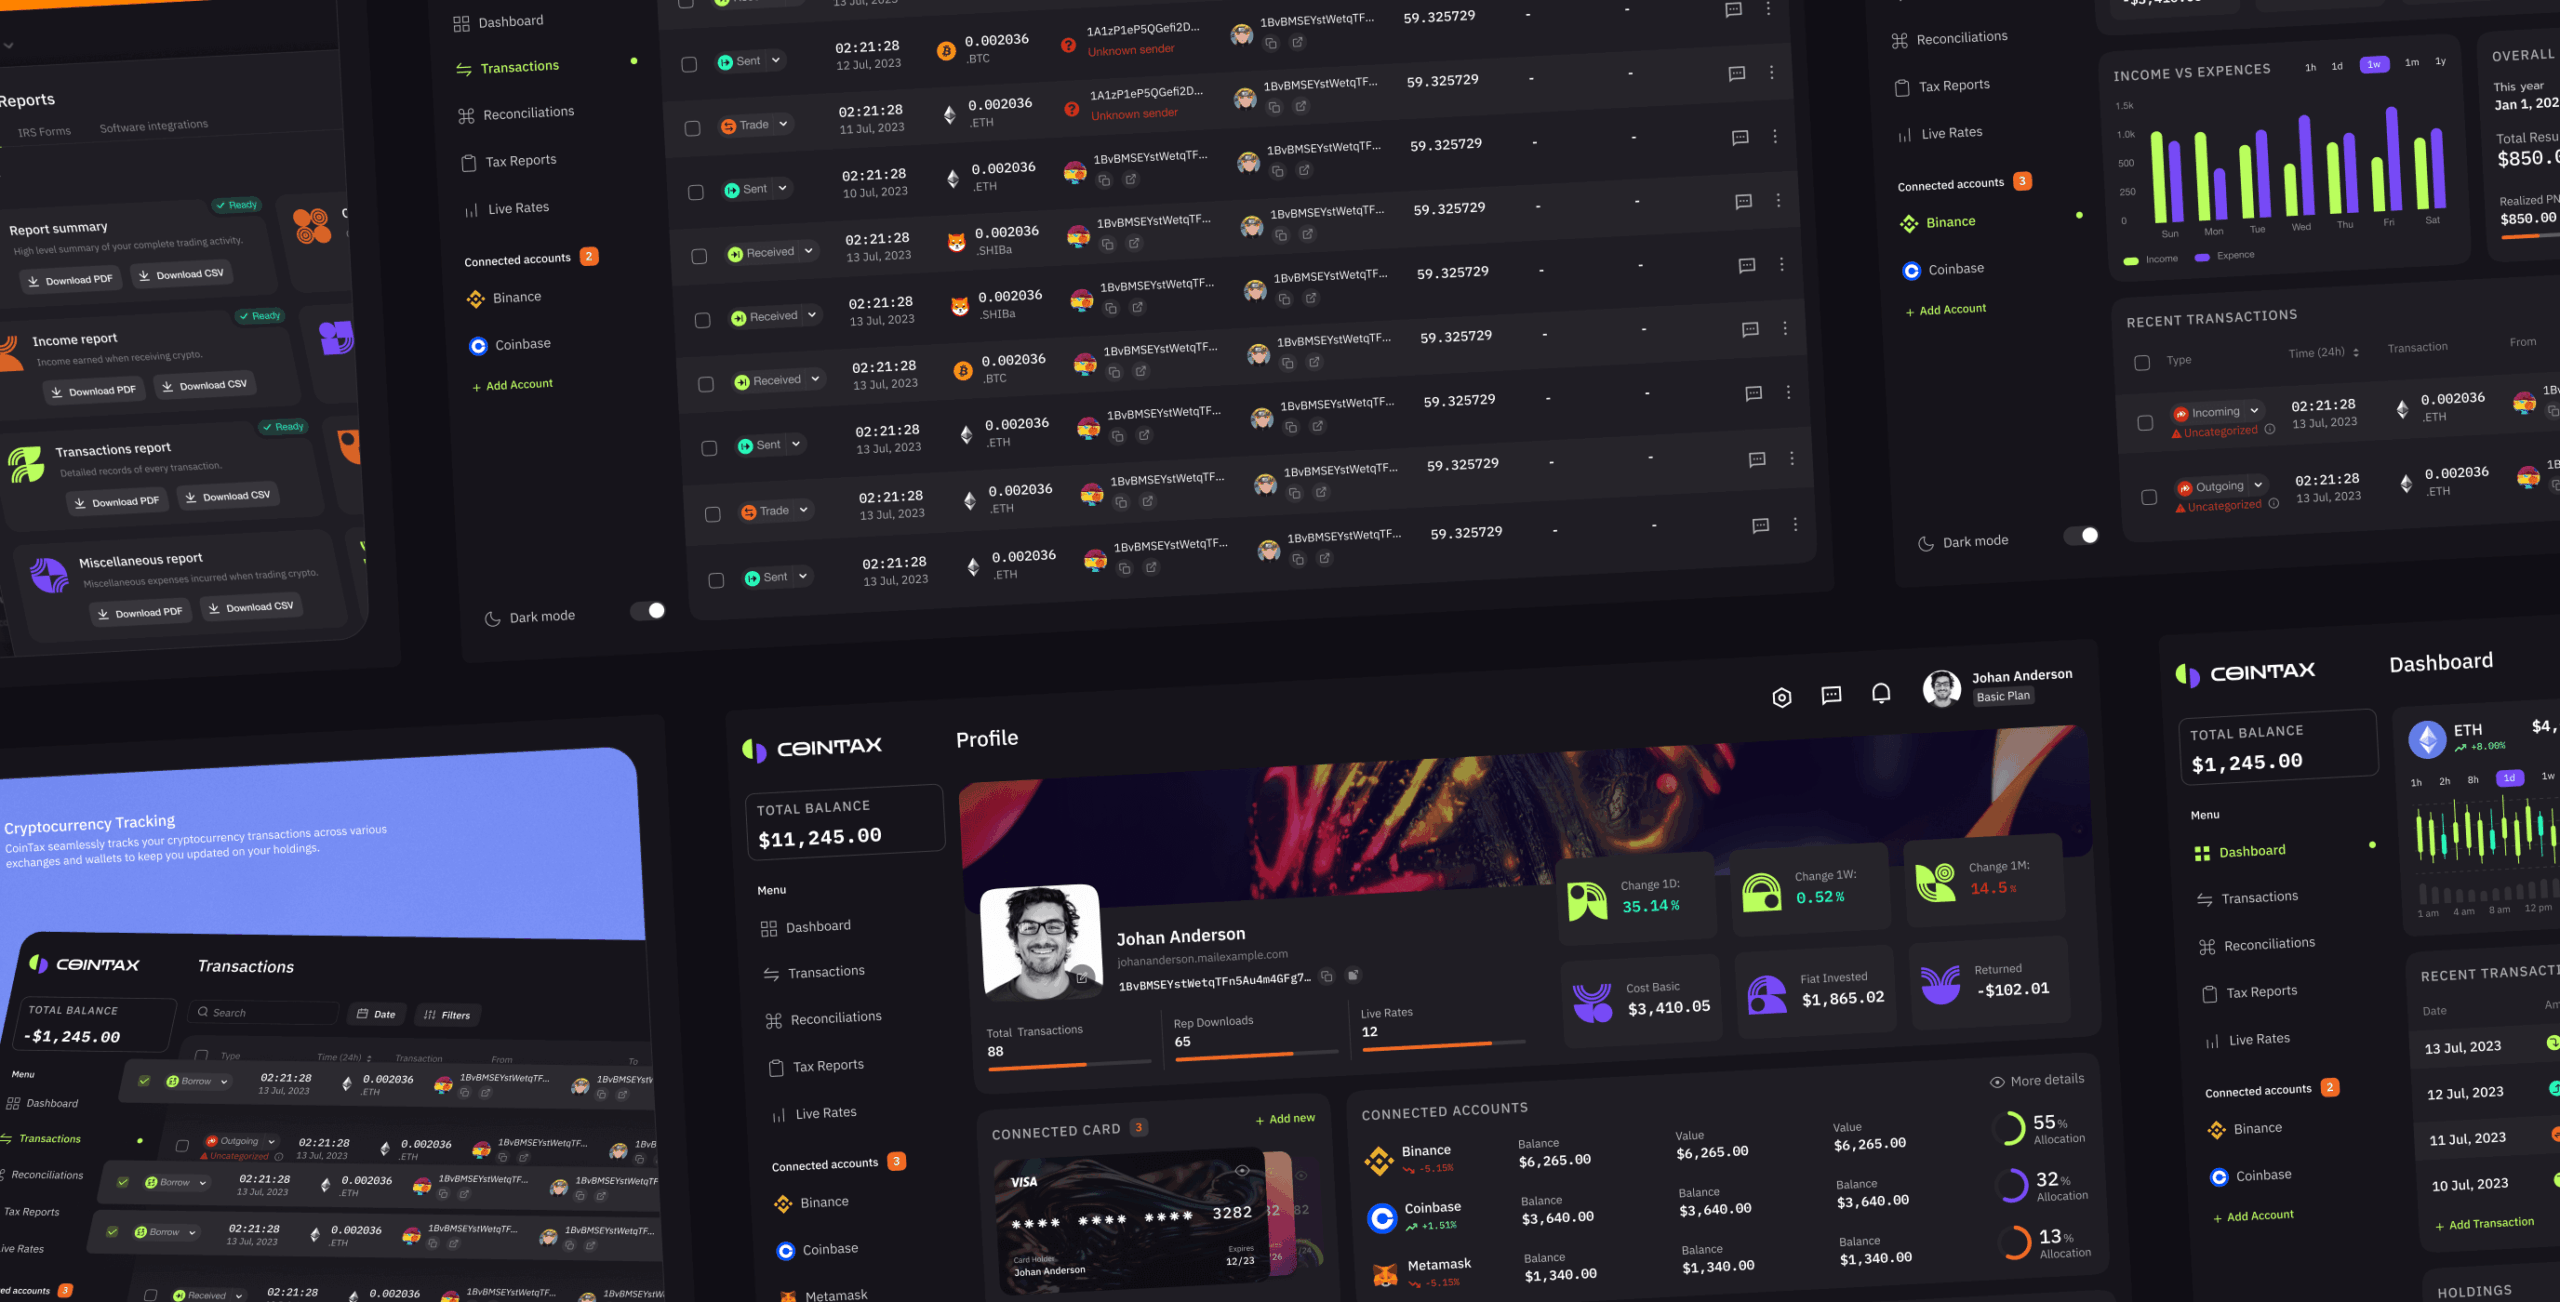Screen dimensions: 2560x1302
Task: Check the Outgoing row checkbox in Recent Transactions
Action: [2149, 497]
